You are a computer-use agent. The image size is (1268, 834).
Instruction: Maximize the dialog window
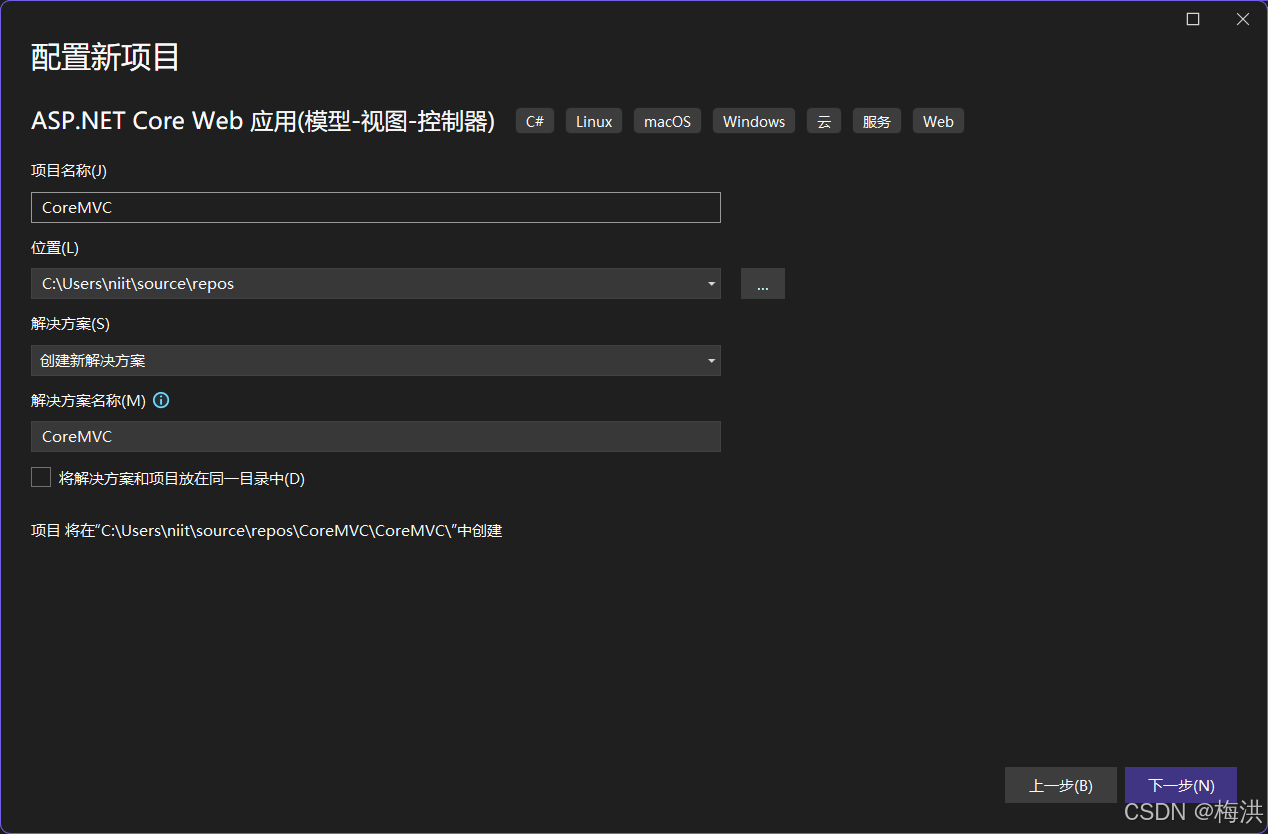point(1193,19)
